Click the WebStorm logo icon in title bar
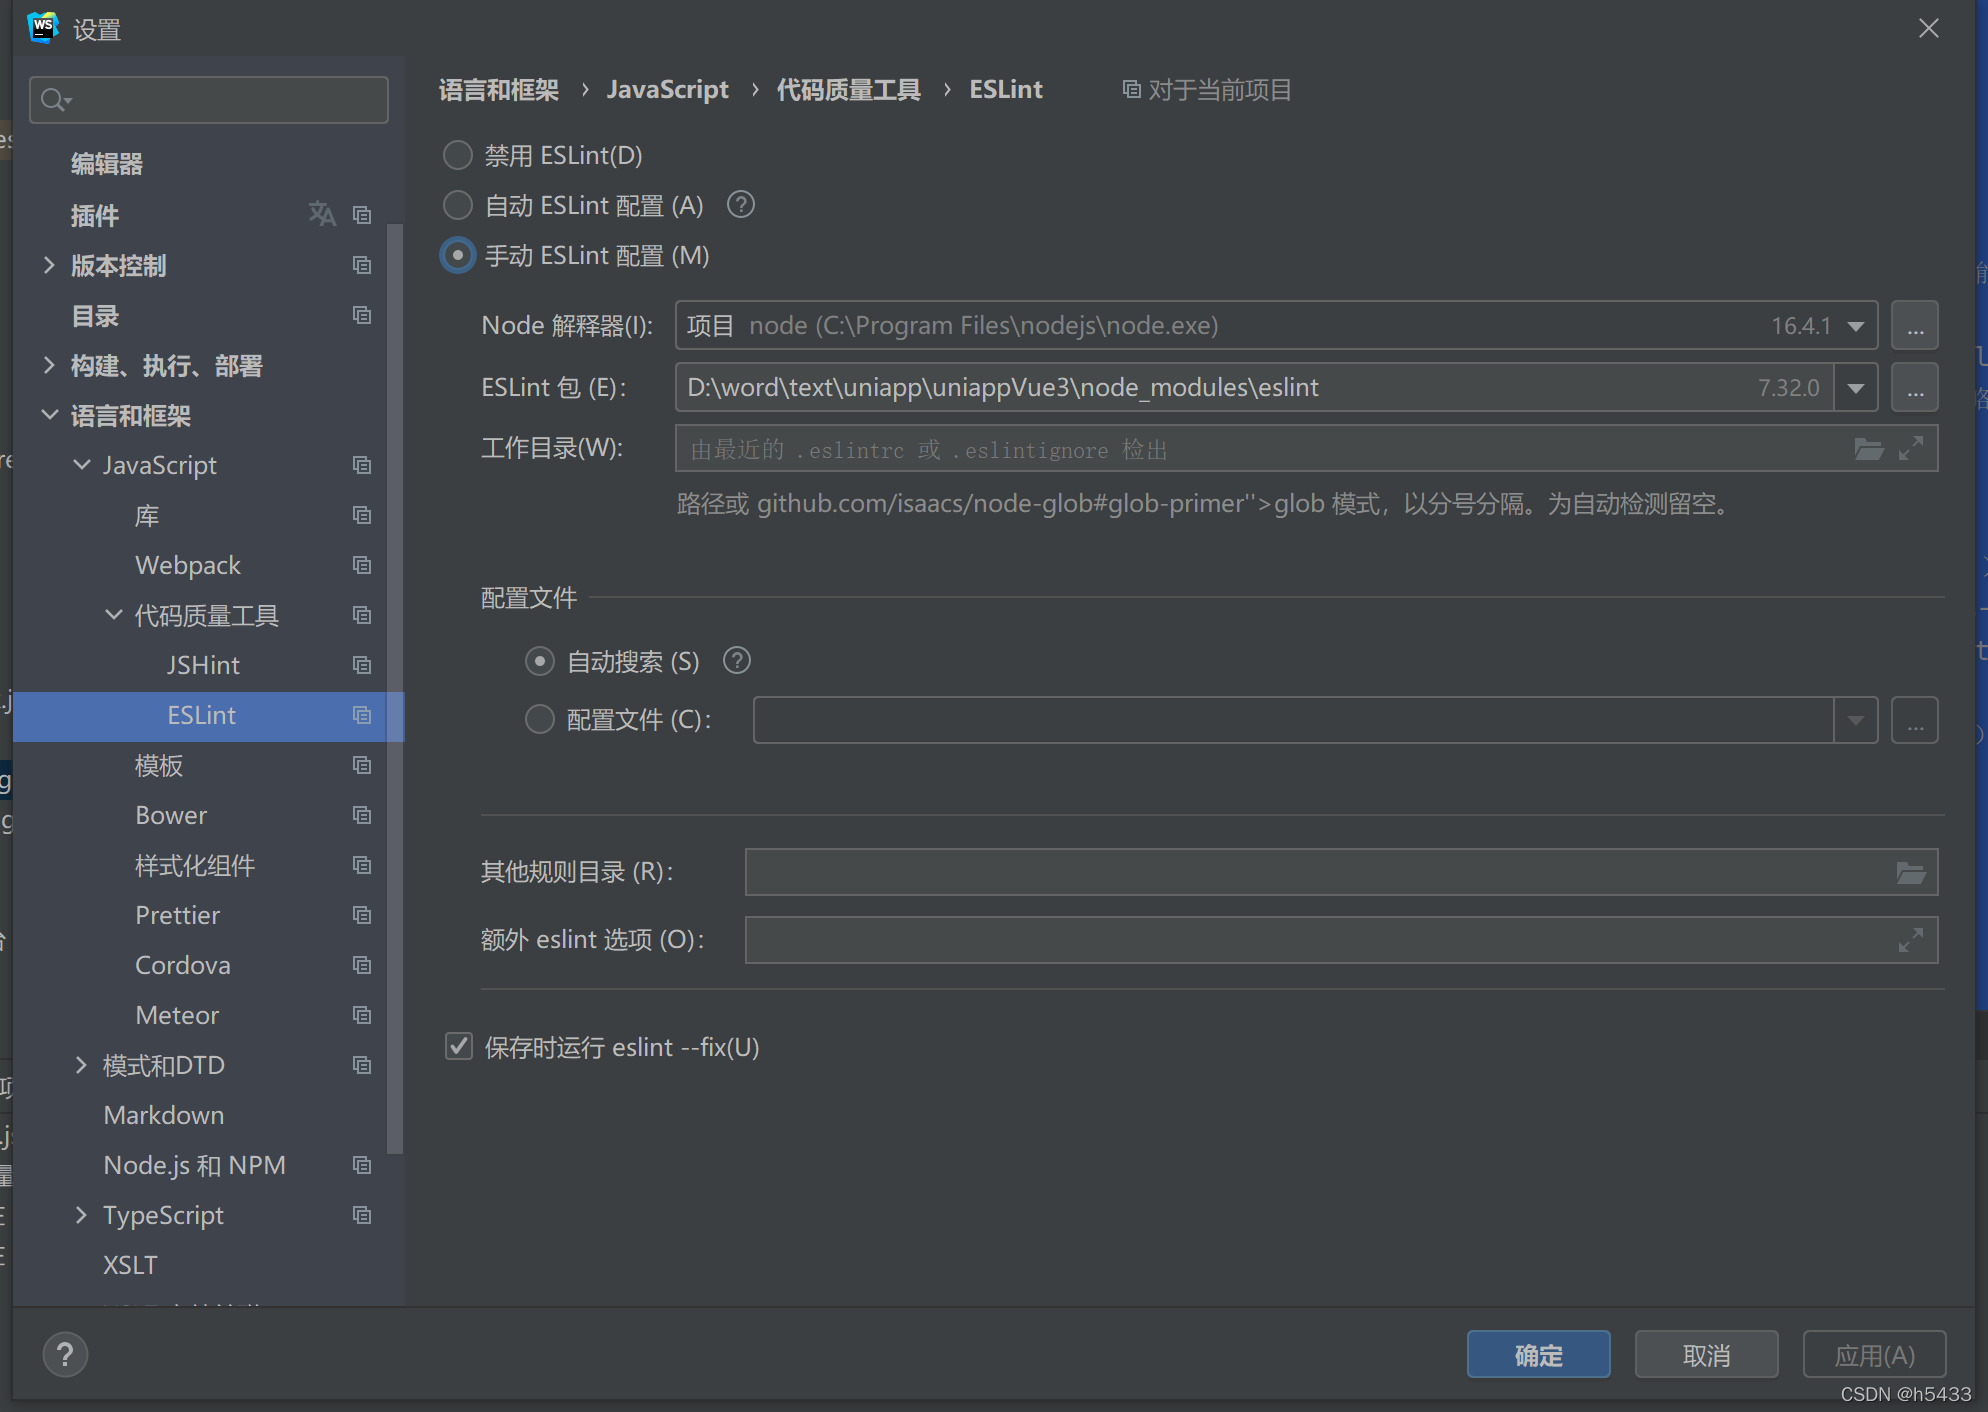Screen dimensions: 1988x1412 click(43, 28)
